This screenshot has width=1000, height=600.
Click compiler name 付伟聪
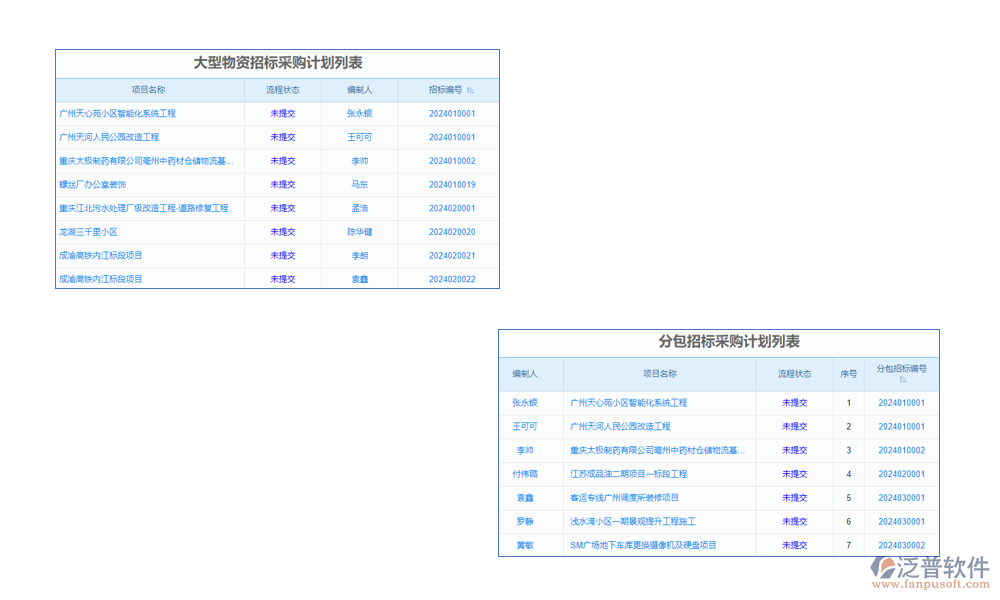pos(525,474)
